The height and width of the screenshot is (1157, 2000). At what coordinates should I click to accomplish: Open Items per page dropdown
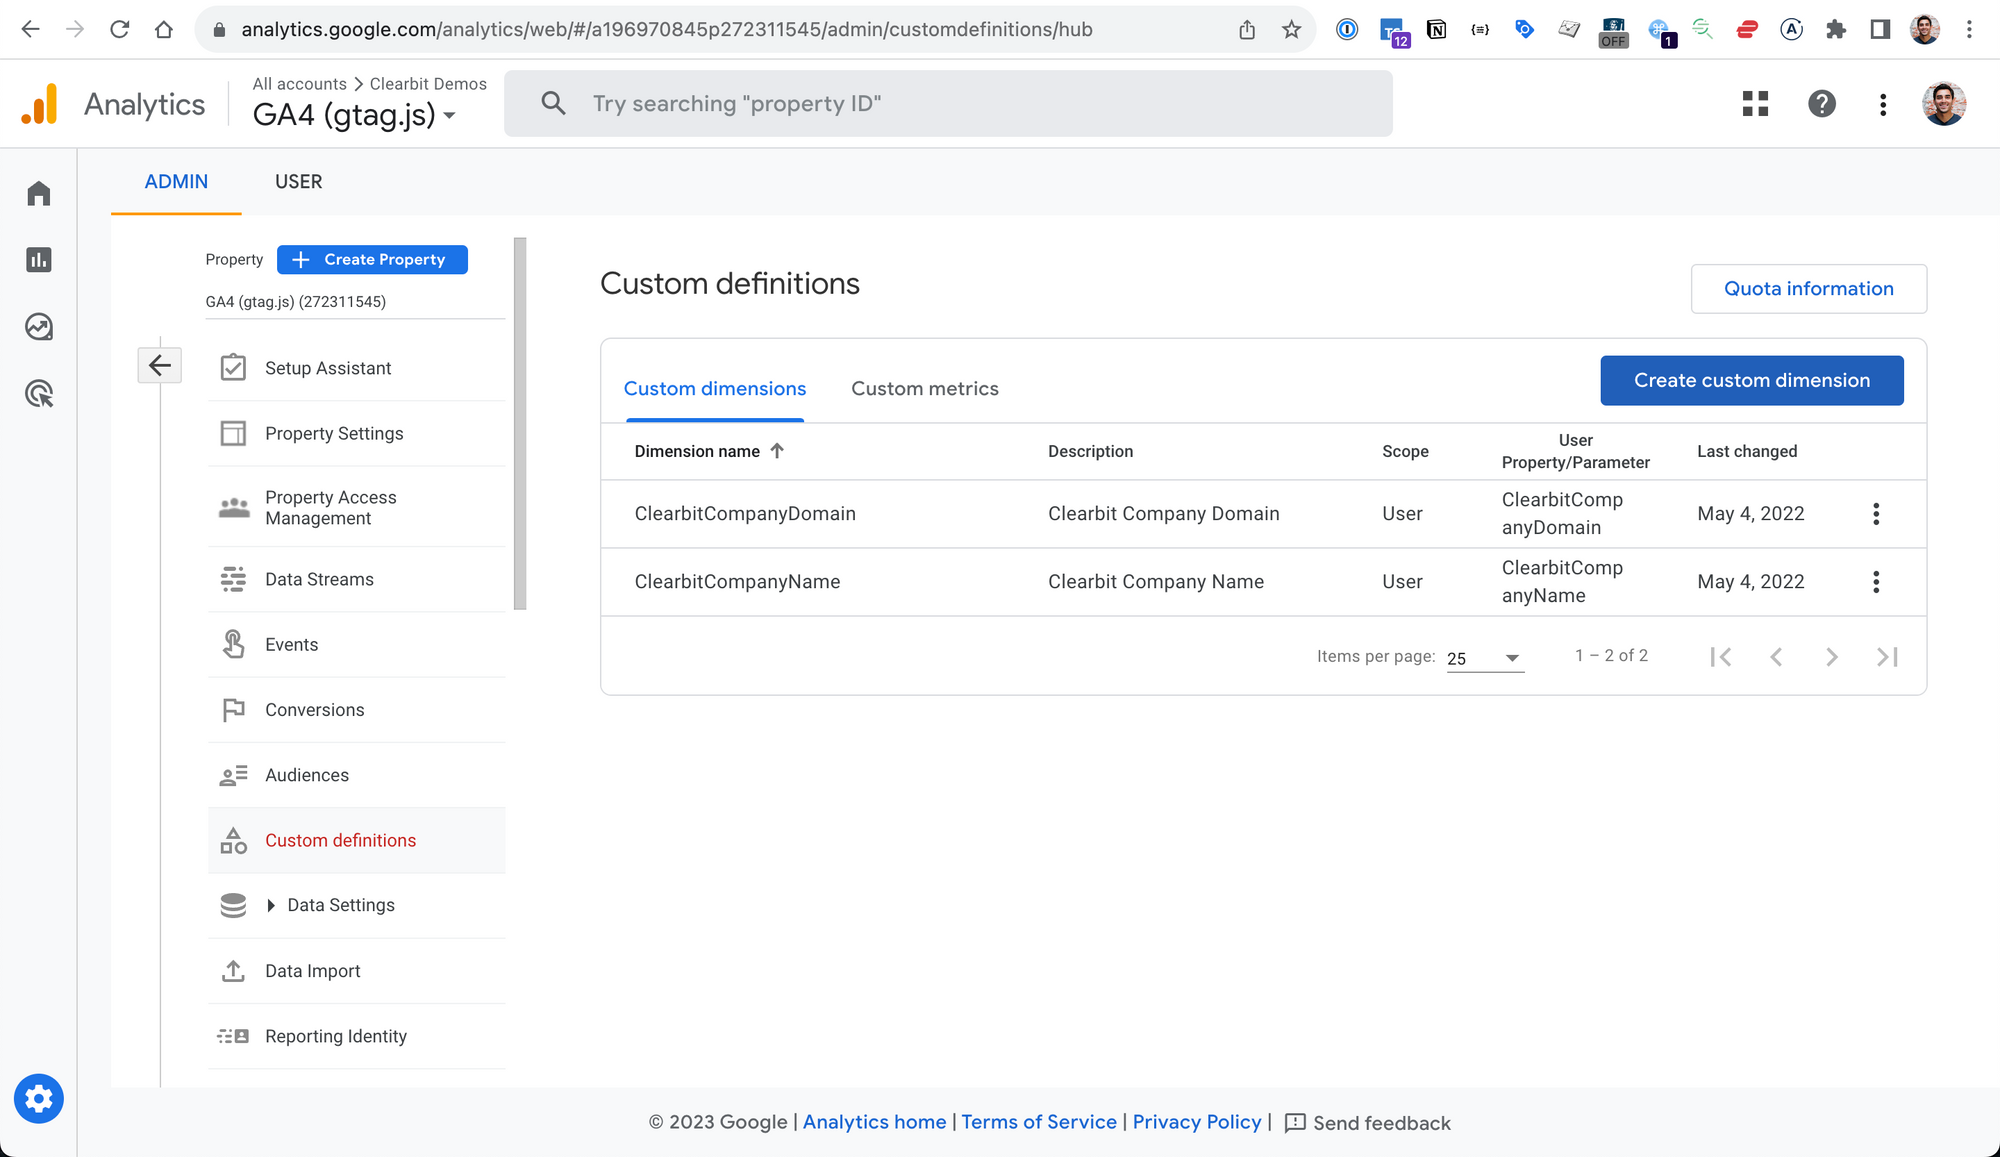pos(1485,658)
